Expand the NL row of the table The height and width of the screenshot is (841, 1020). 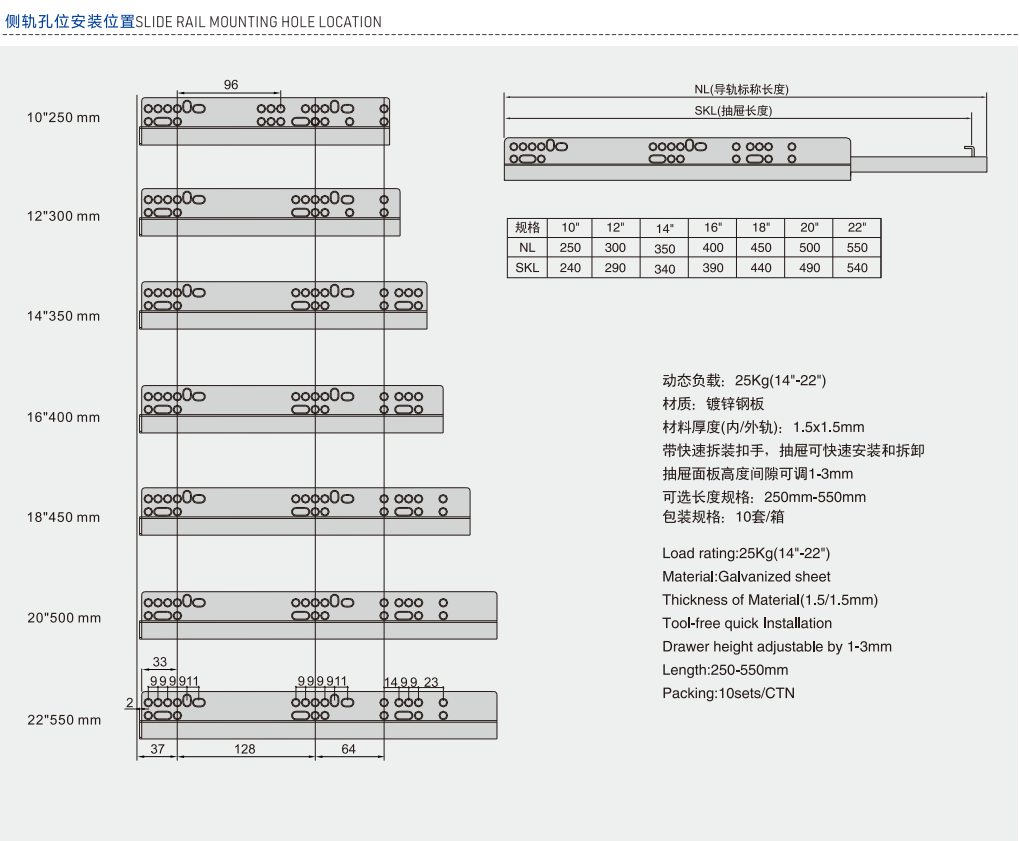527,247
